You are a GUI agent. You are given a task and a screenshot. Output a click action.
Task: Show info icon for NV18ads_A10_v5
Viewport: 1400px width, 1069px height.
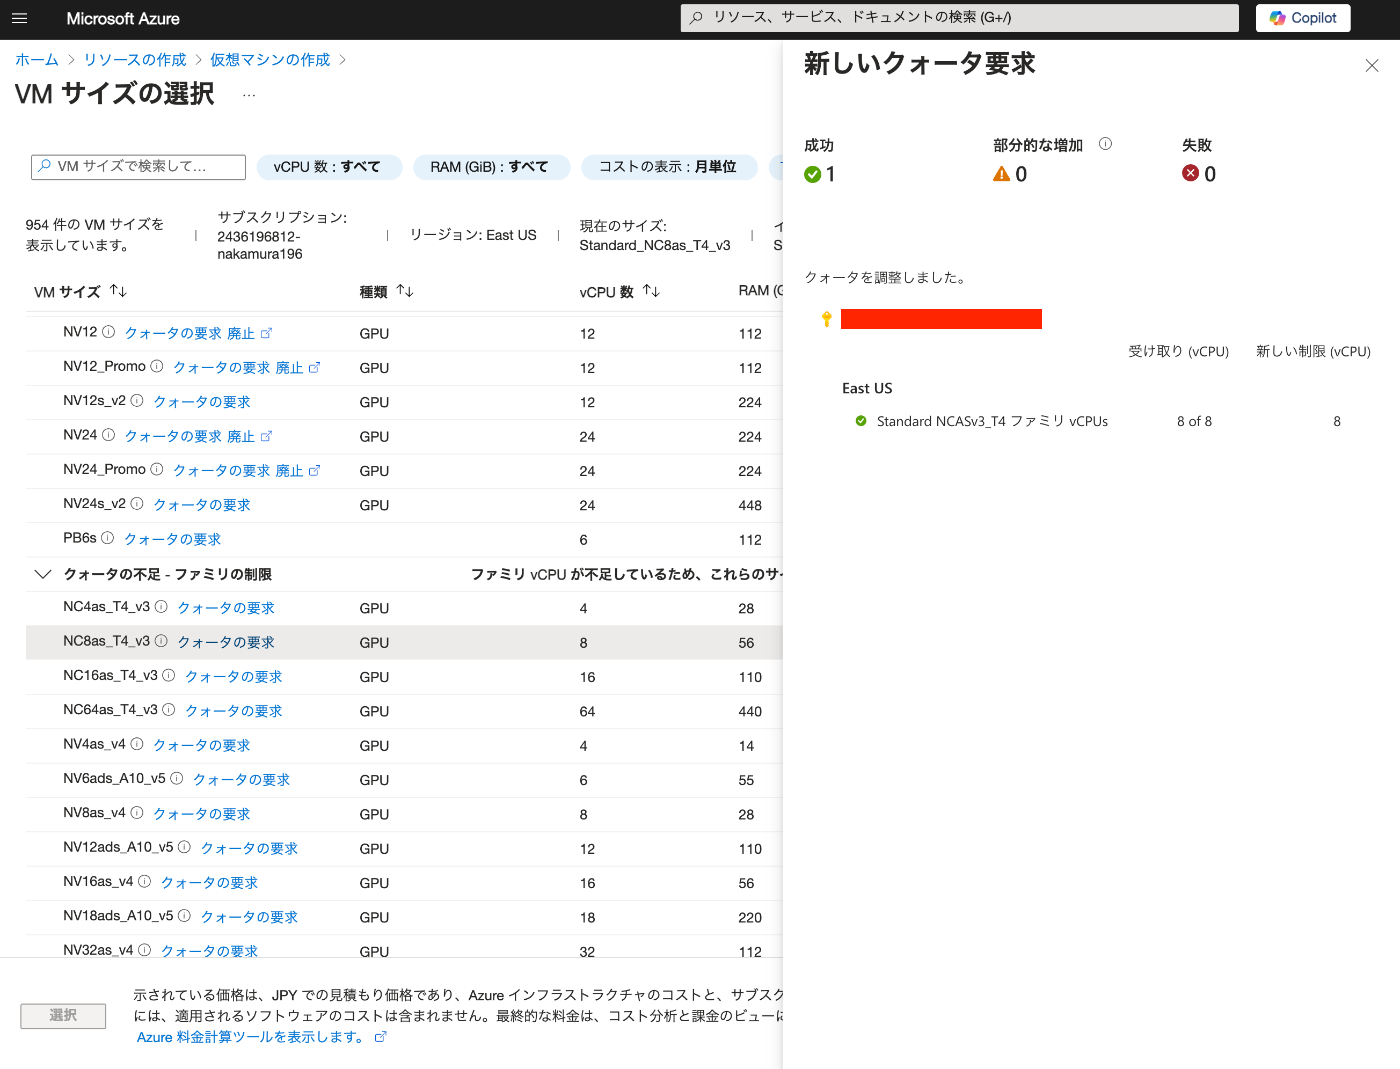coord(184,915)
